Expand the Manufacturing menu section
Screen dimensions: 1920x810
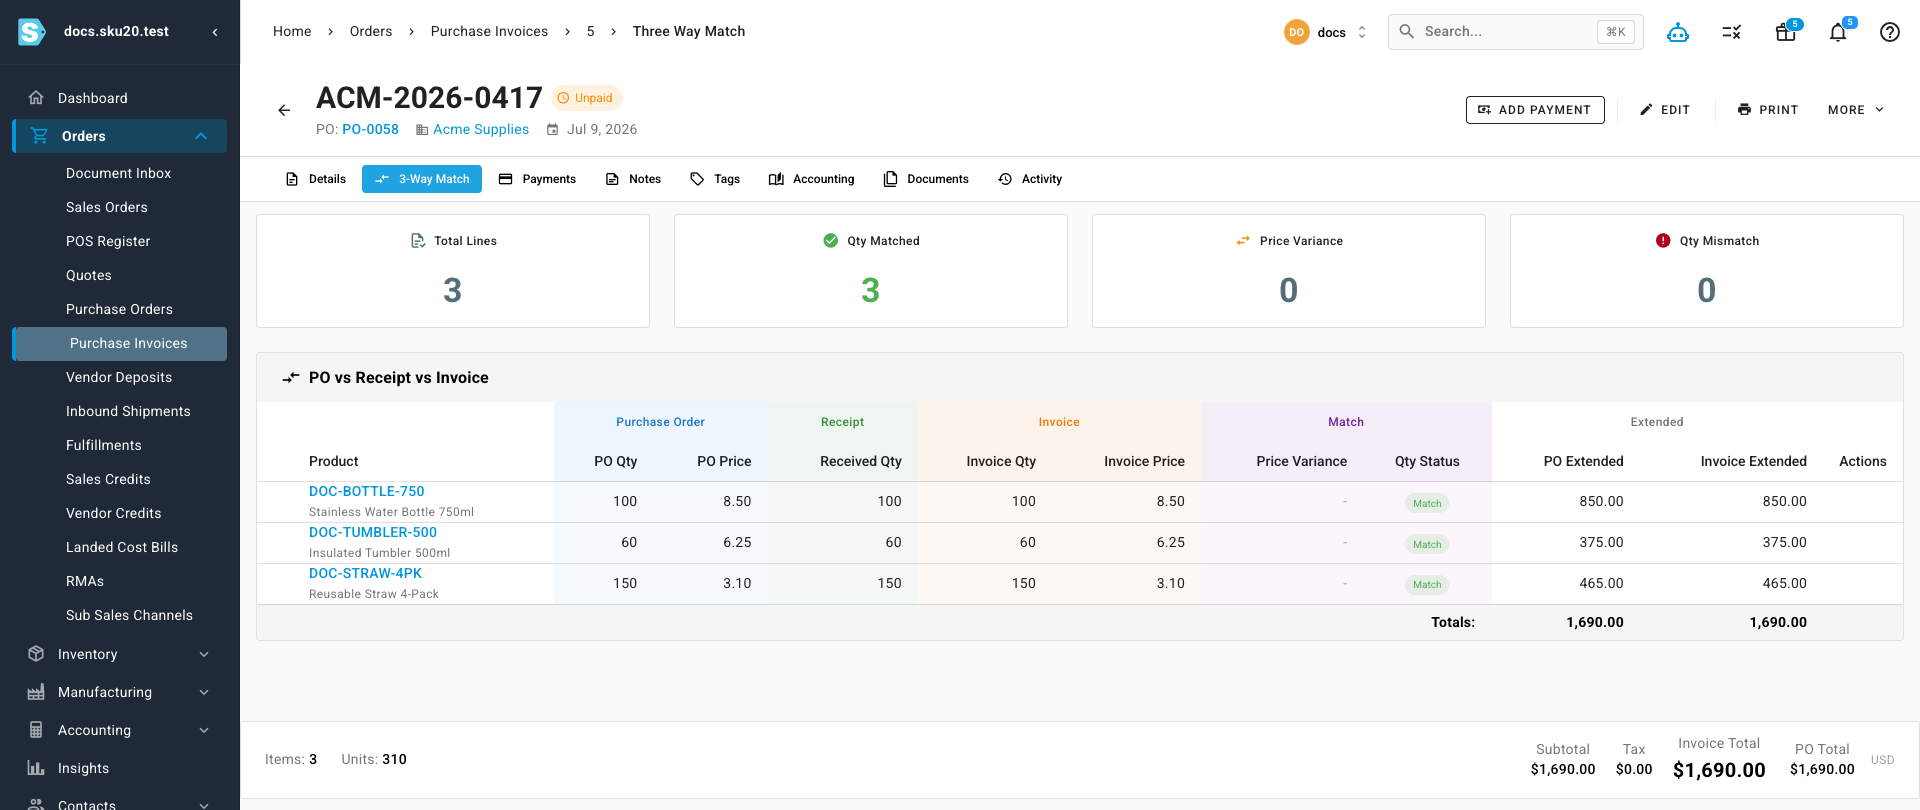pos(204,692)
